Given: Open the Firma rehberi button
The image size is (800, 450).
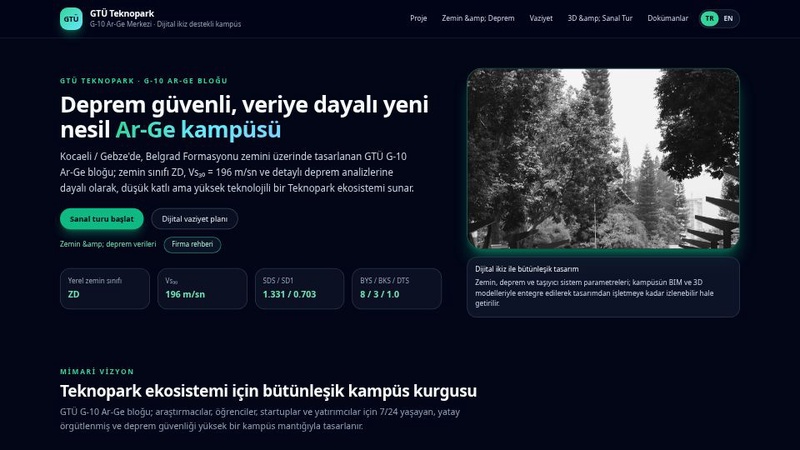Looking at the screenshot, I should 192,244.
